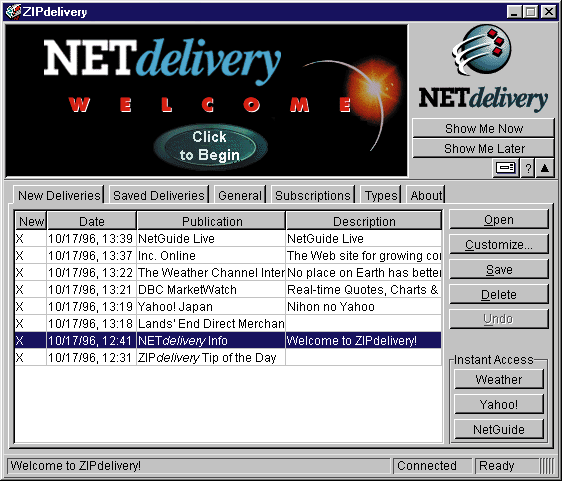Open the Customize... dialog button

(x=499, y=244)
